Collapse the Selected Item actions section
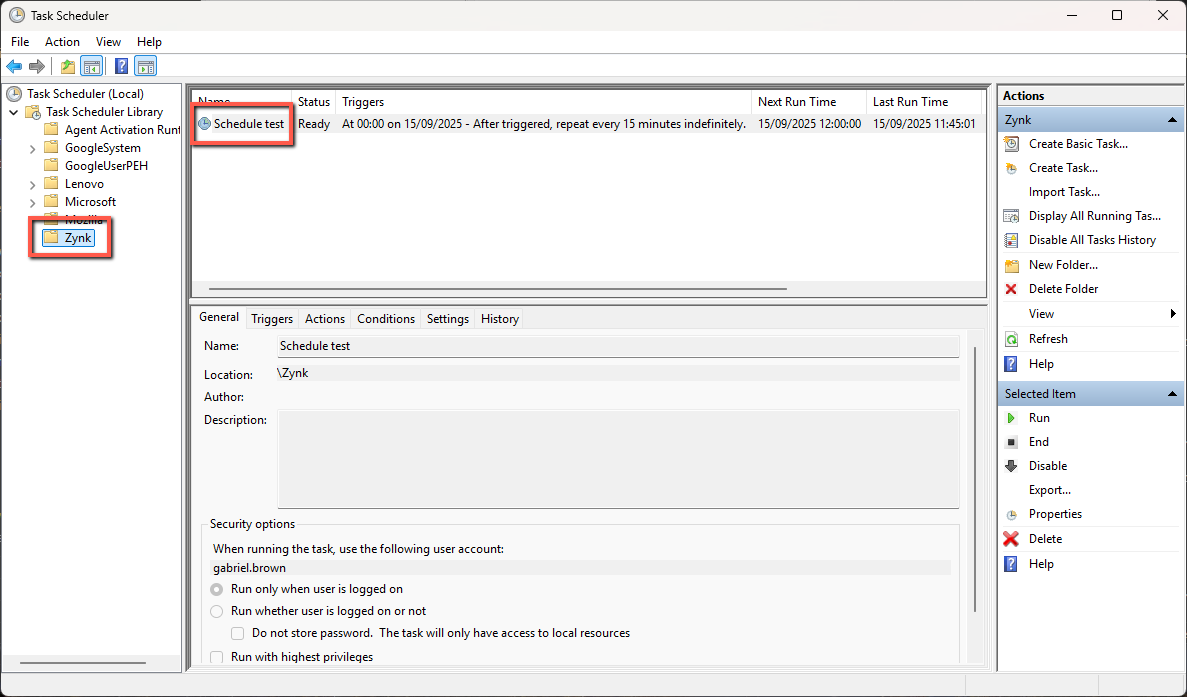The height and width of the screenshot is (697, 1187). click(1172, 394)
